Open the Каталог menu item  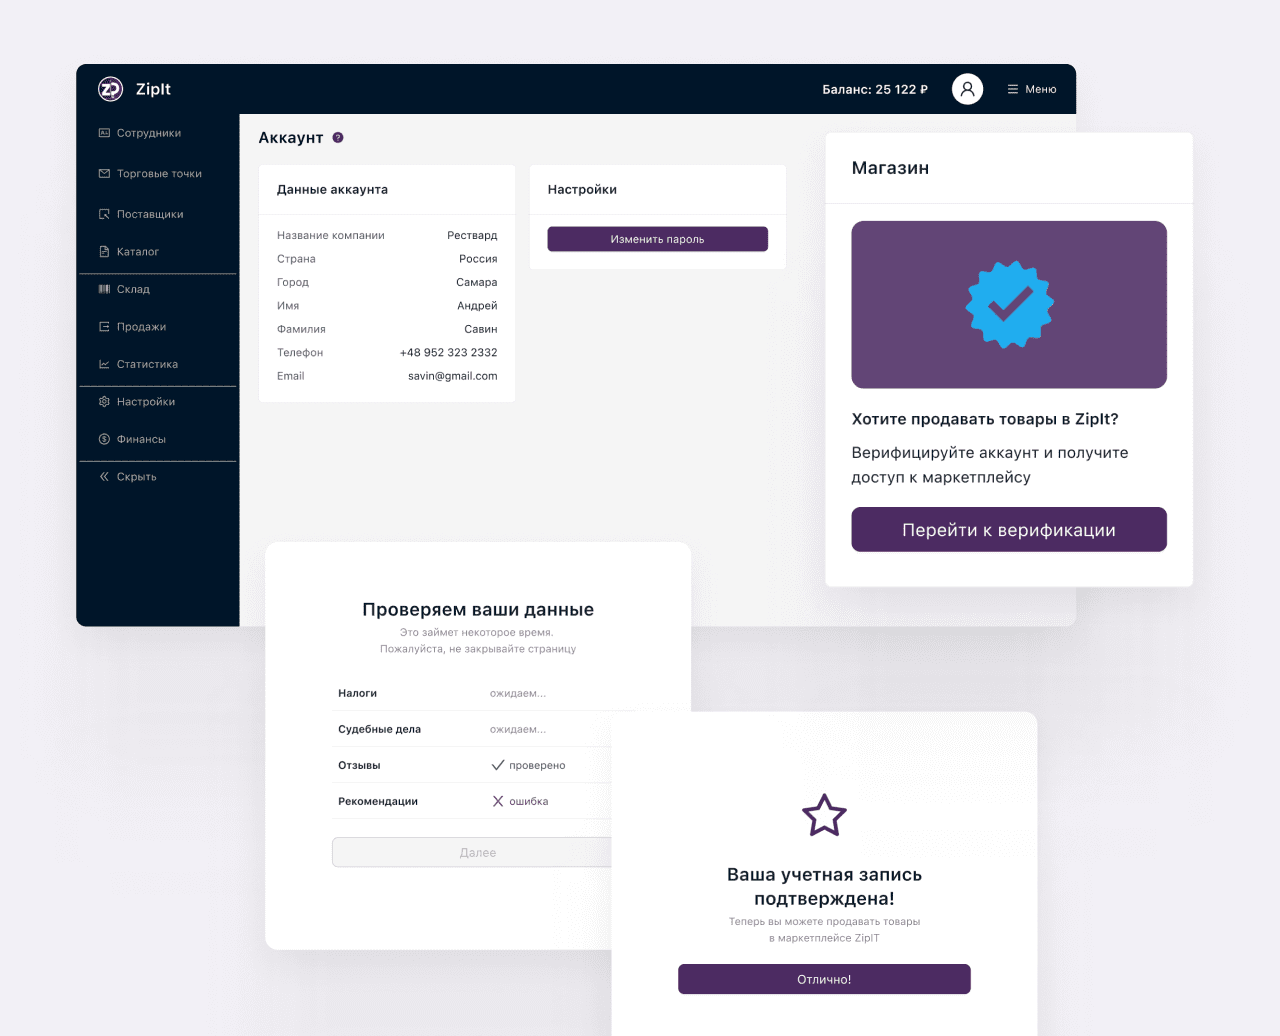pyautogui.click(x=138, y=252)
